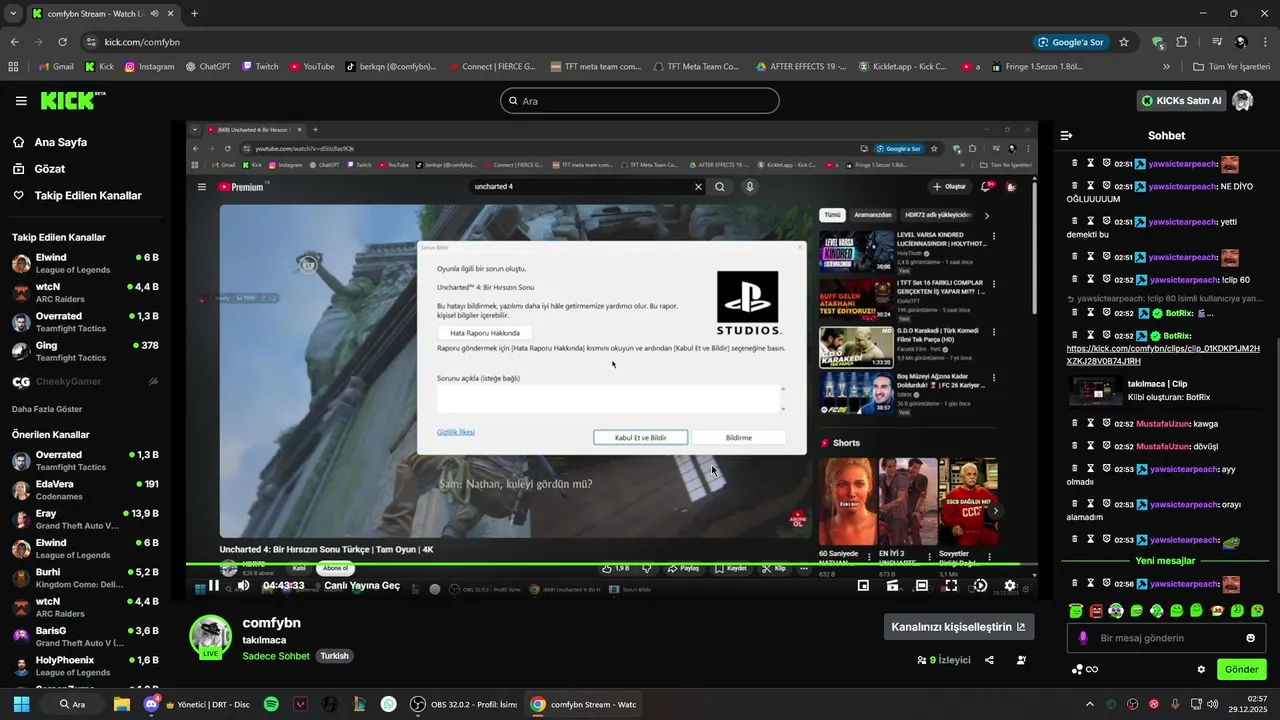The height and width of the screenshot is (720, 1280).
Task: Open the clip link posted by BotRix
Action: [1163, 354]
